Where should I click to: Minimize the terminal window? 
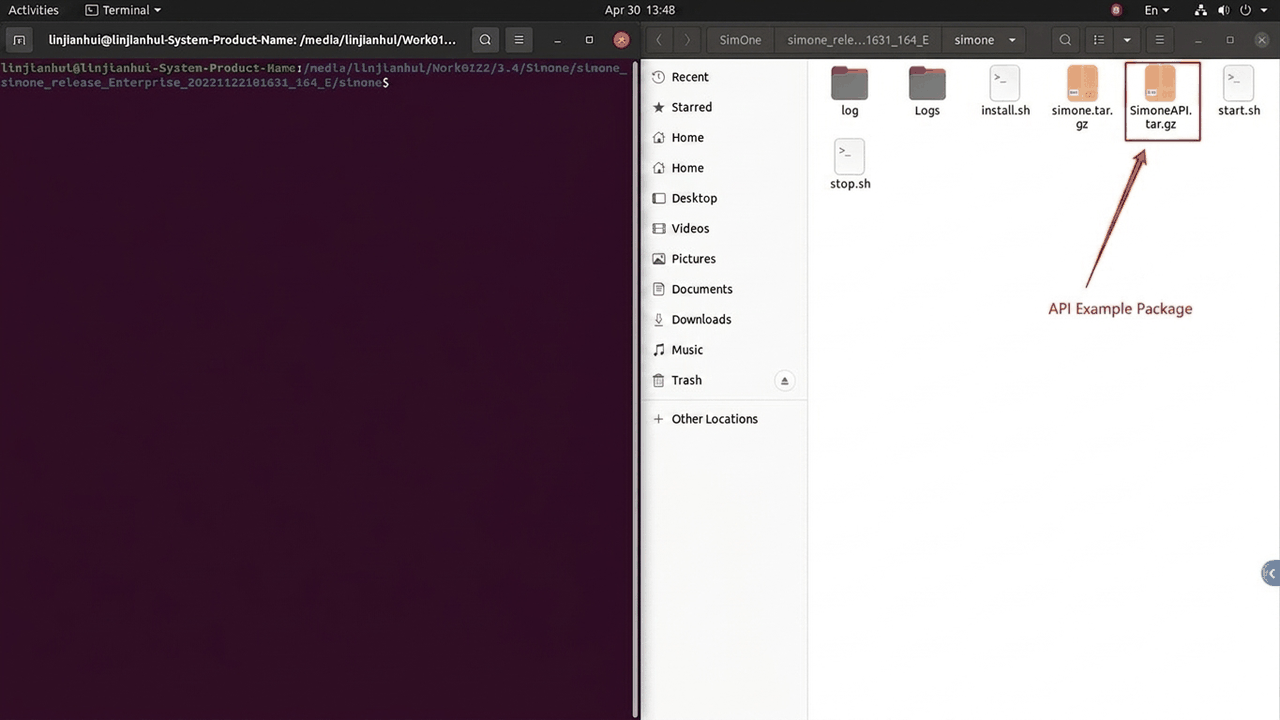(x=557, y=40)
